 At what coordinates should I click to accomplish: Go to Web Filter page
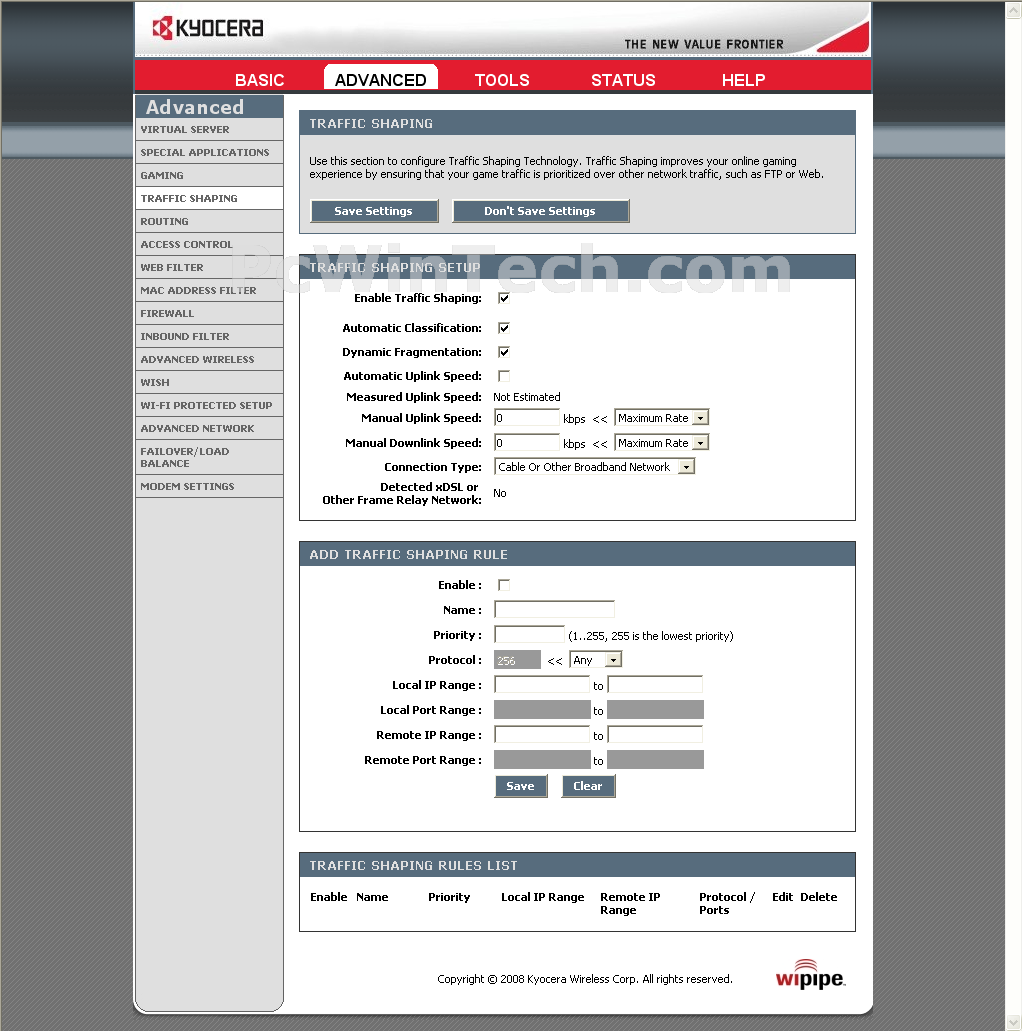coord(209,268)
